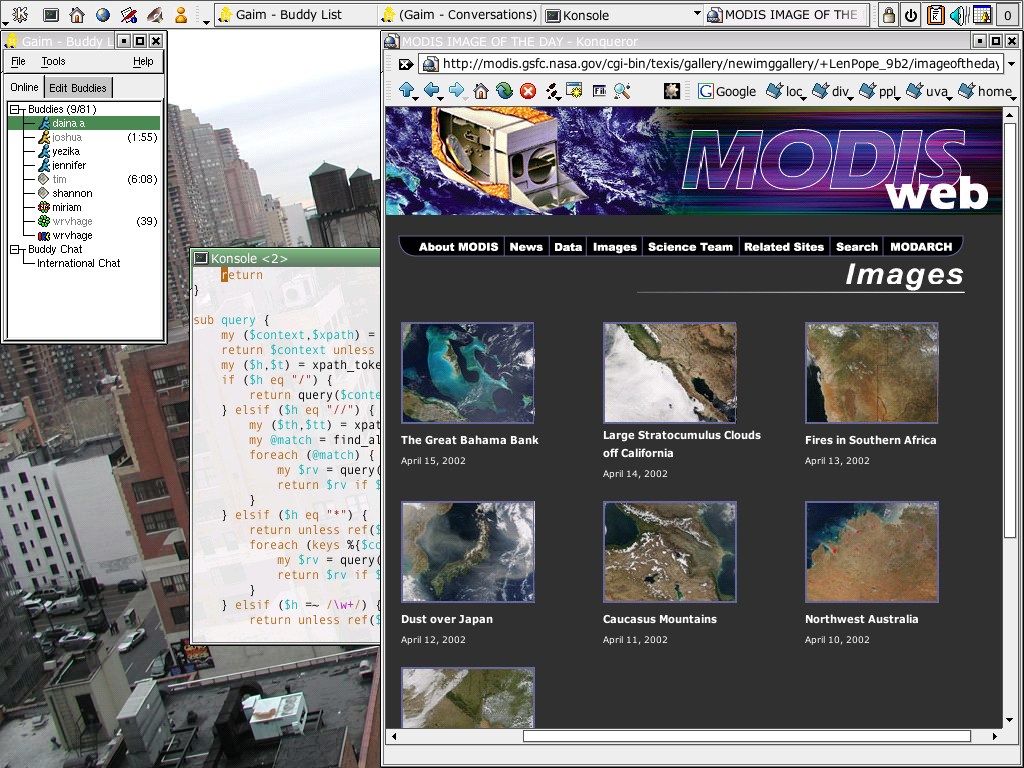Select idle buddy tim
Image resolution: width=1024 pixels, height=768 pixels.
pyautogui.click(x=84, y=179)
